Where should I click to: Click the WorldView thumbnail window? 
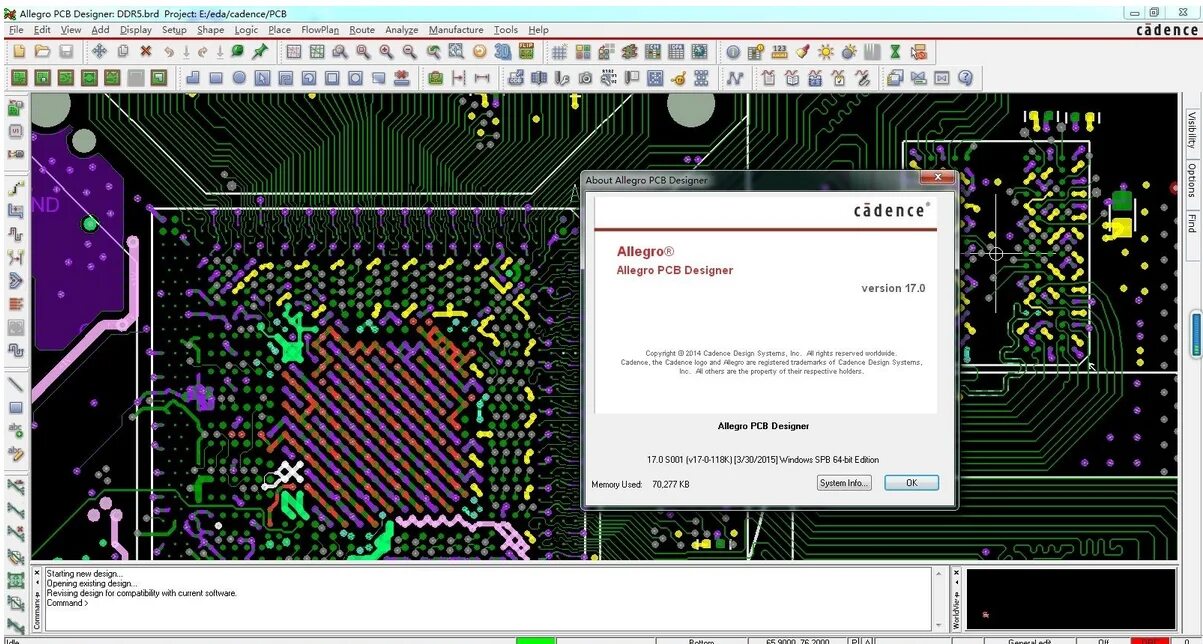point(1071,599)
